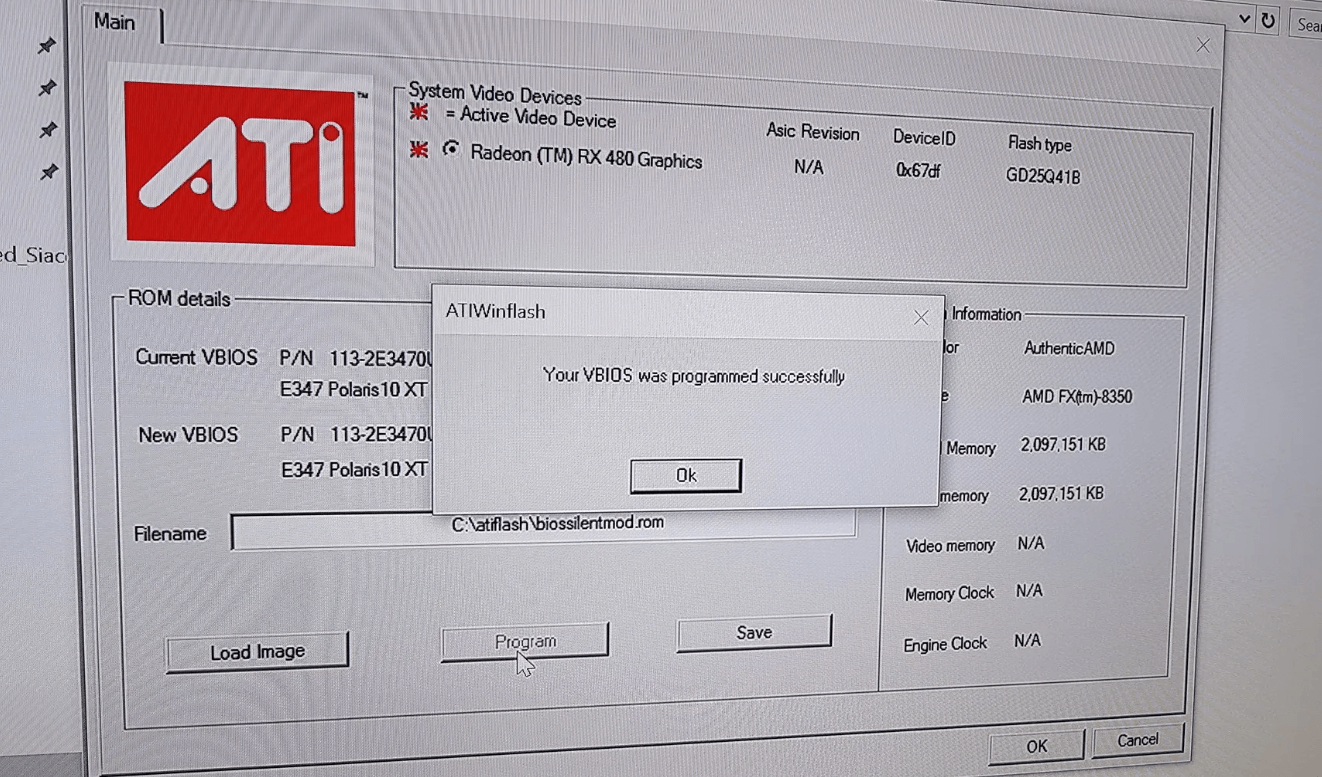Image resolution: width=1322 pixels, height=777 pixels.
Task: Click the Radeon (TM) RX 480 Graphics device label
Action: pos(586,157)
